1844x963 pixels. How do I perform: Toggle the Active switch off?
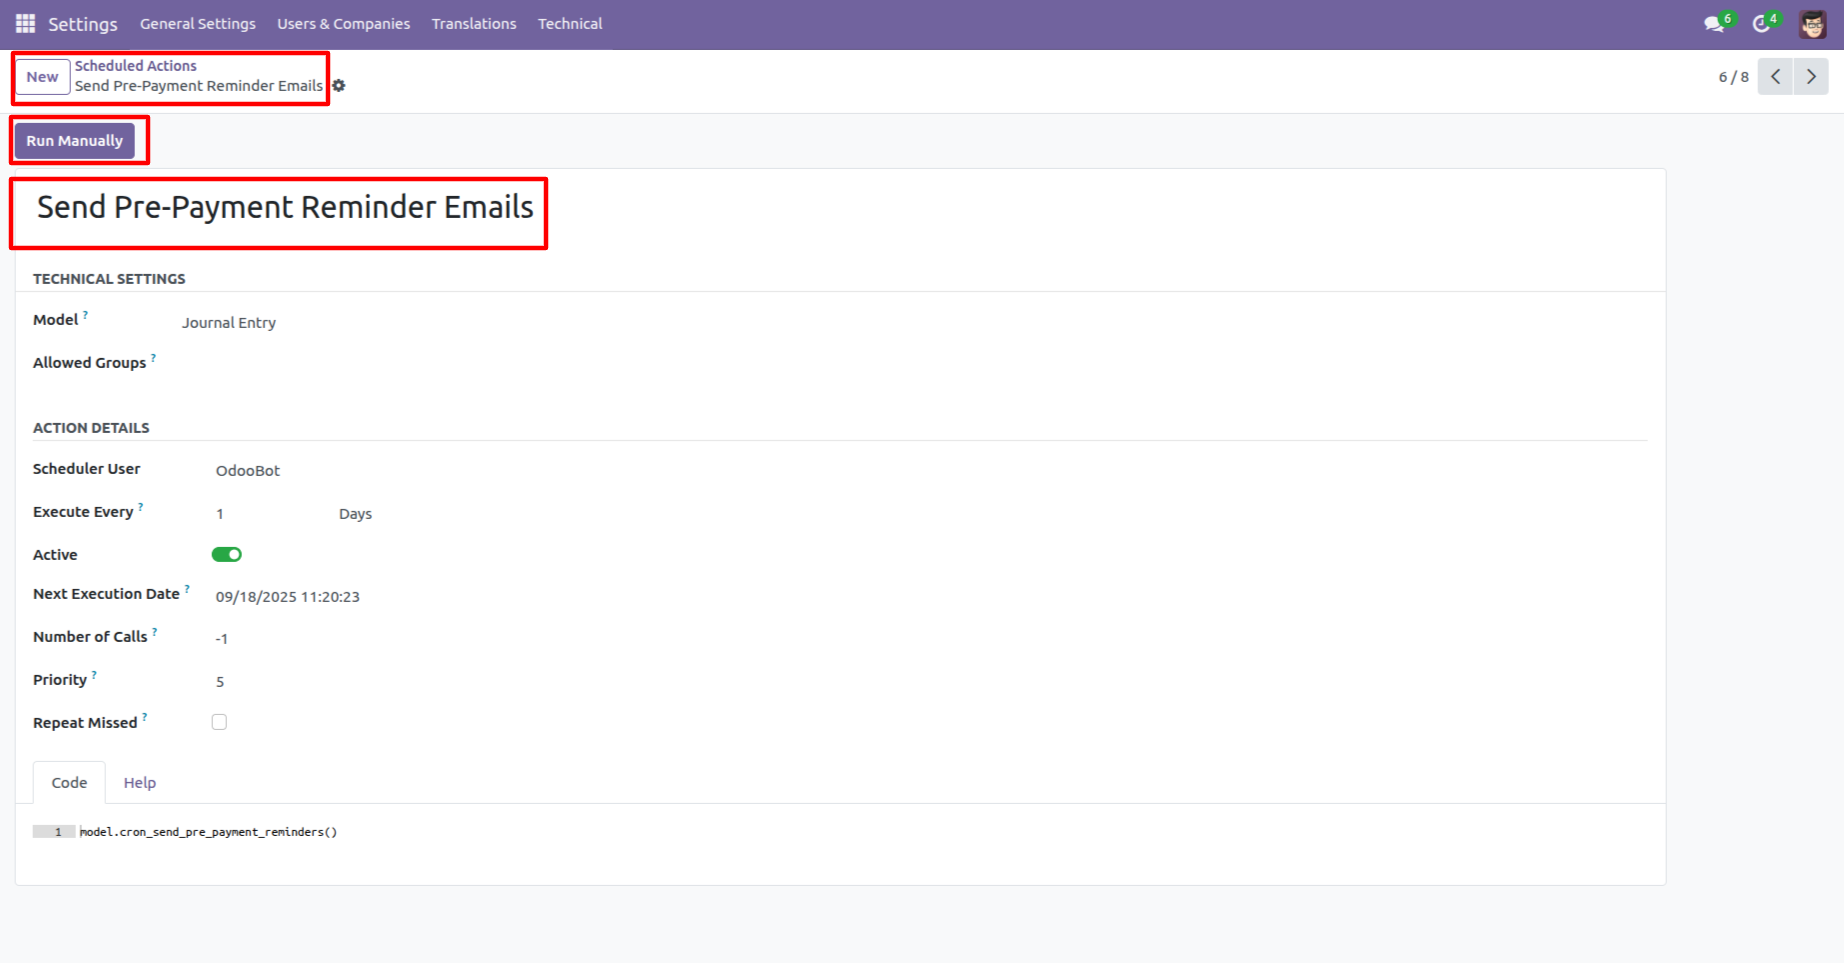click(x=227, y=555)
